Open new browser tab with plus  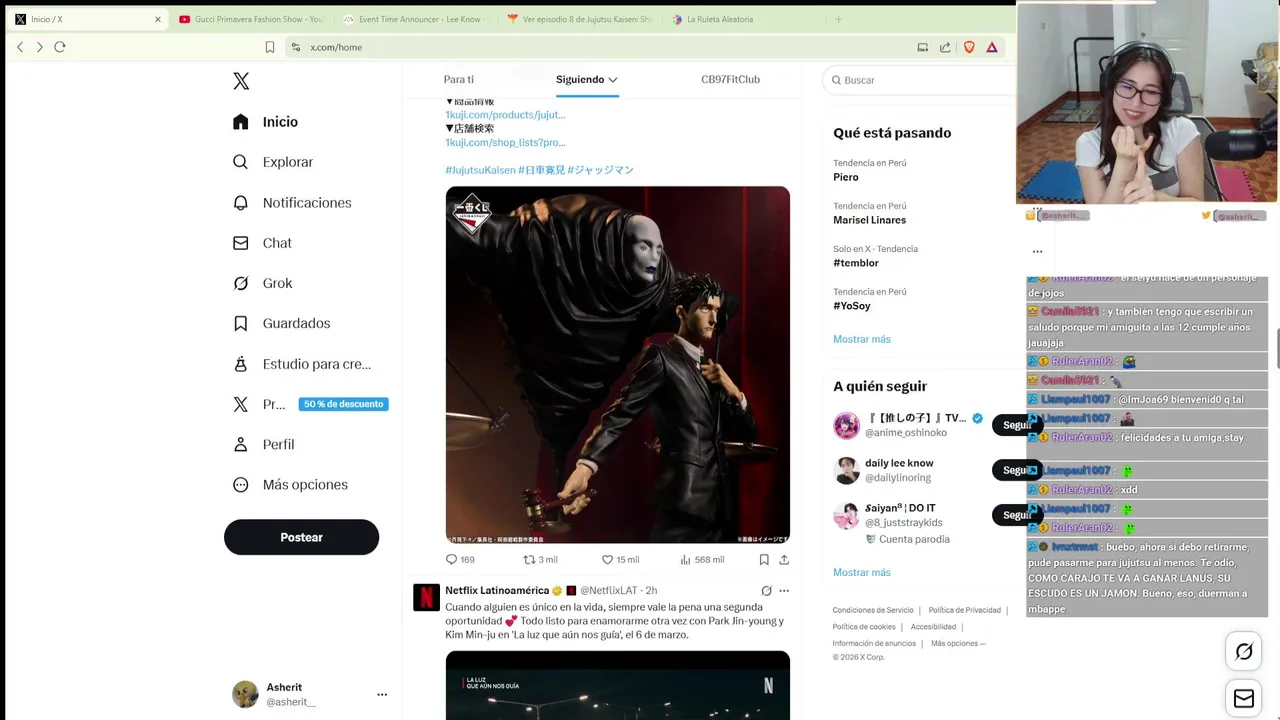(838, 19)
